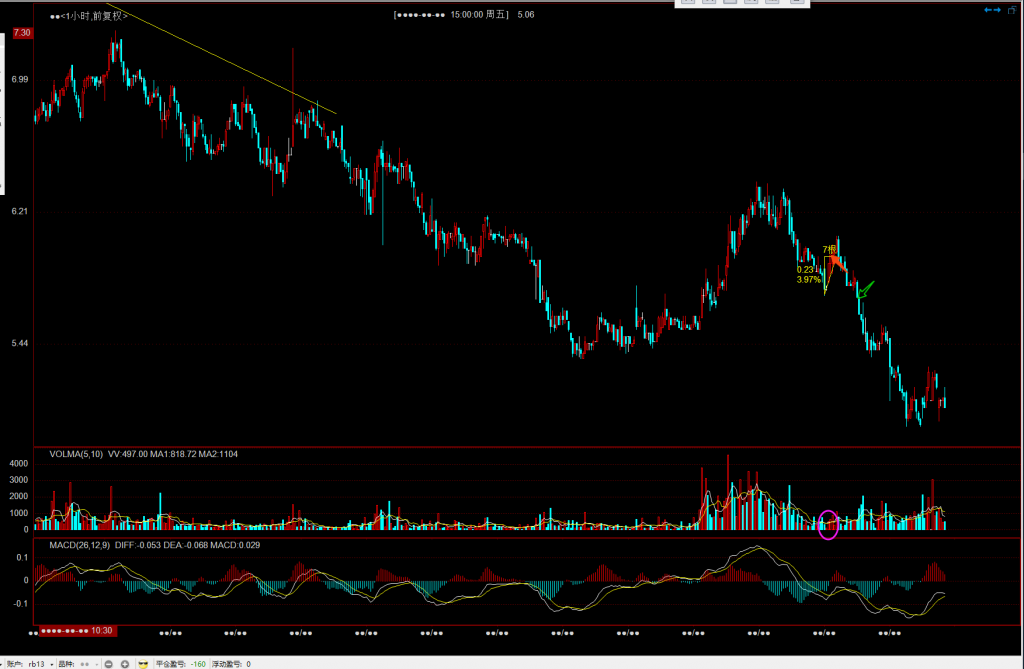1024x669 pixels.
Task: Click the 平仓盈亏 -160 status field
Action: (x=181, y=664)
